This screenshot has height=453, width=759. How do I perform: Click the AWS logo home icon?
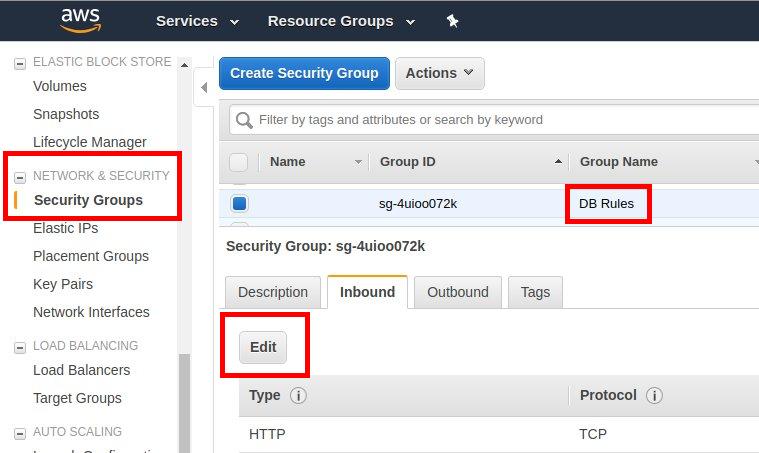[81, 20]
